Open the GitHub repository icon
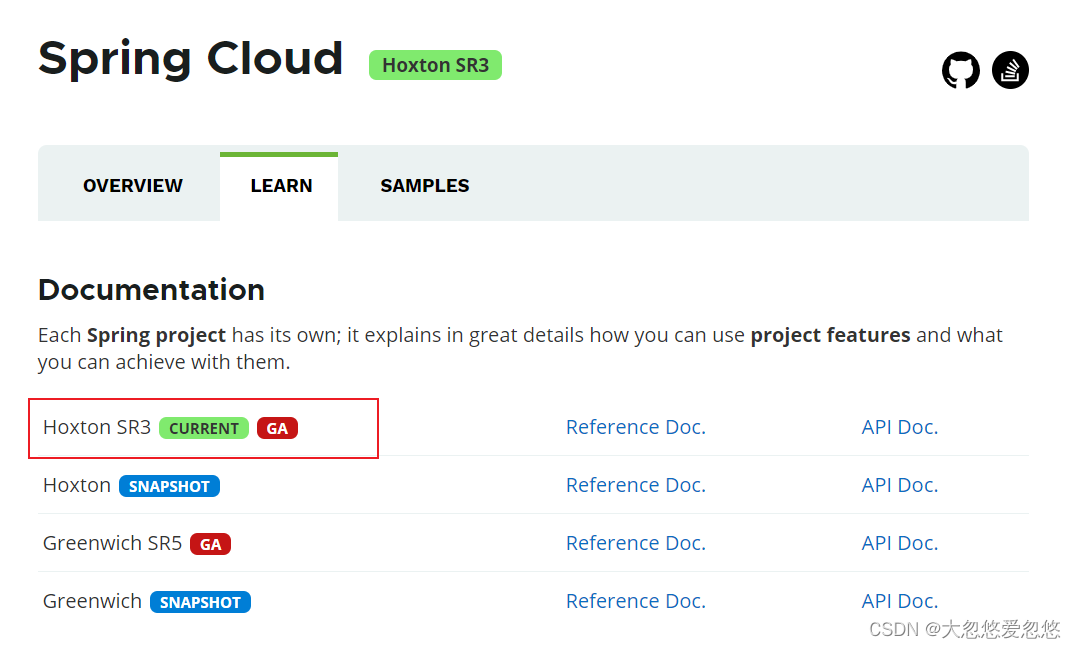Viewport: 1076px width, 648px height. coord(960,70)
